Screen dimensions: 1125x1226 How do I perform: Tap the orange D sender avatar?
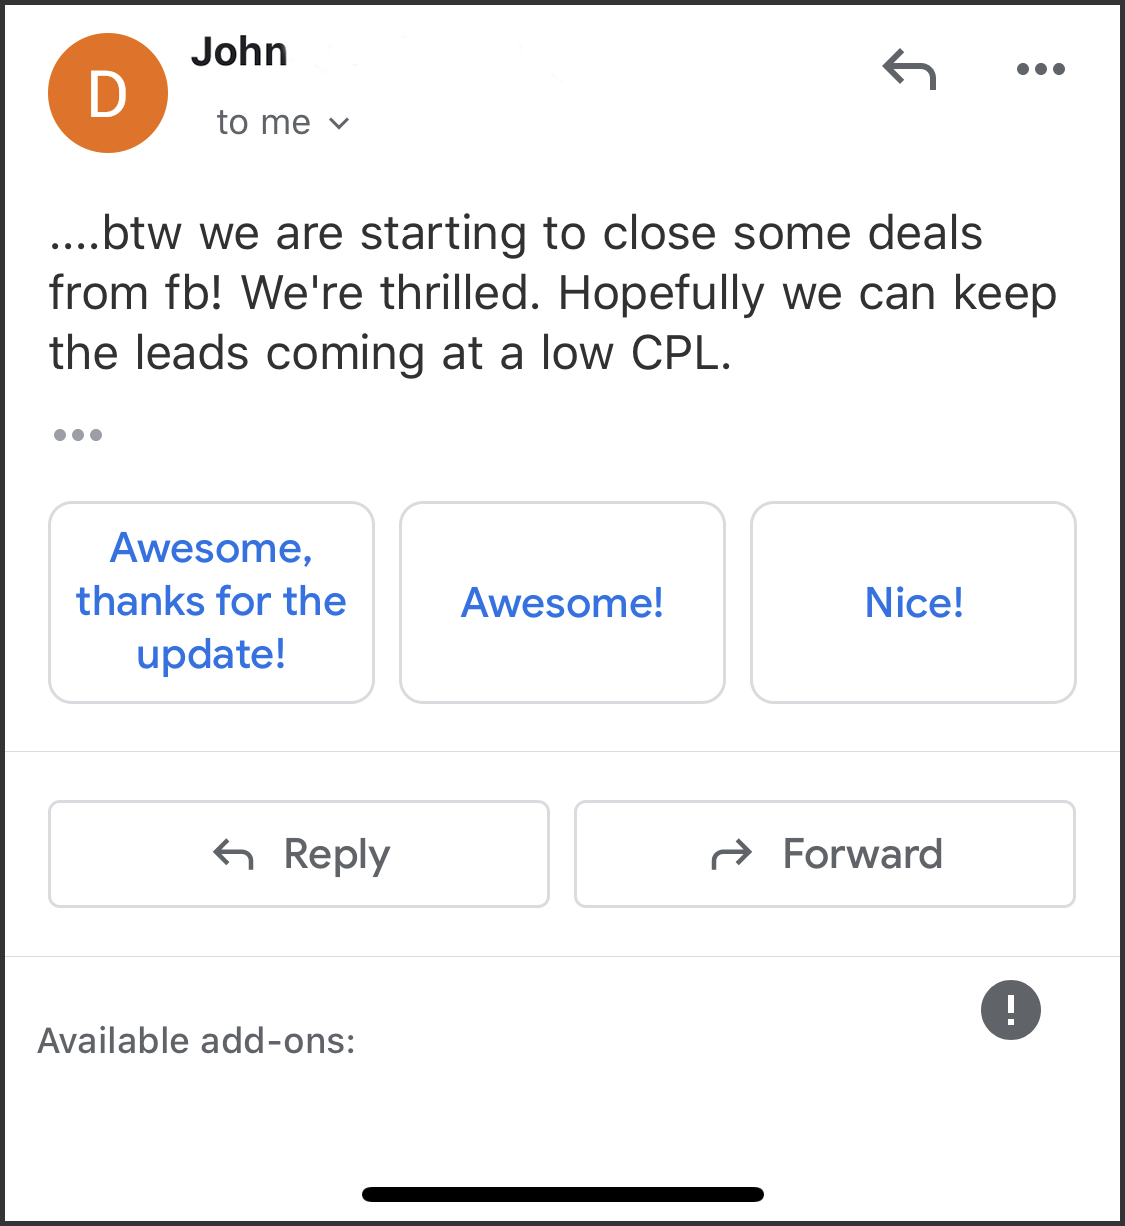coord(108,93)
